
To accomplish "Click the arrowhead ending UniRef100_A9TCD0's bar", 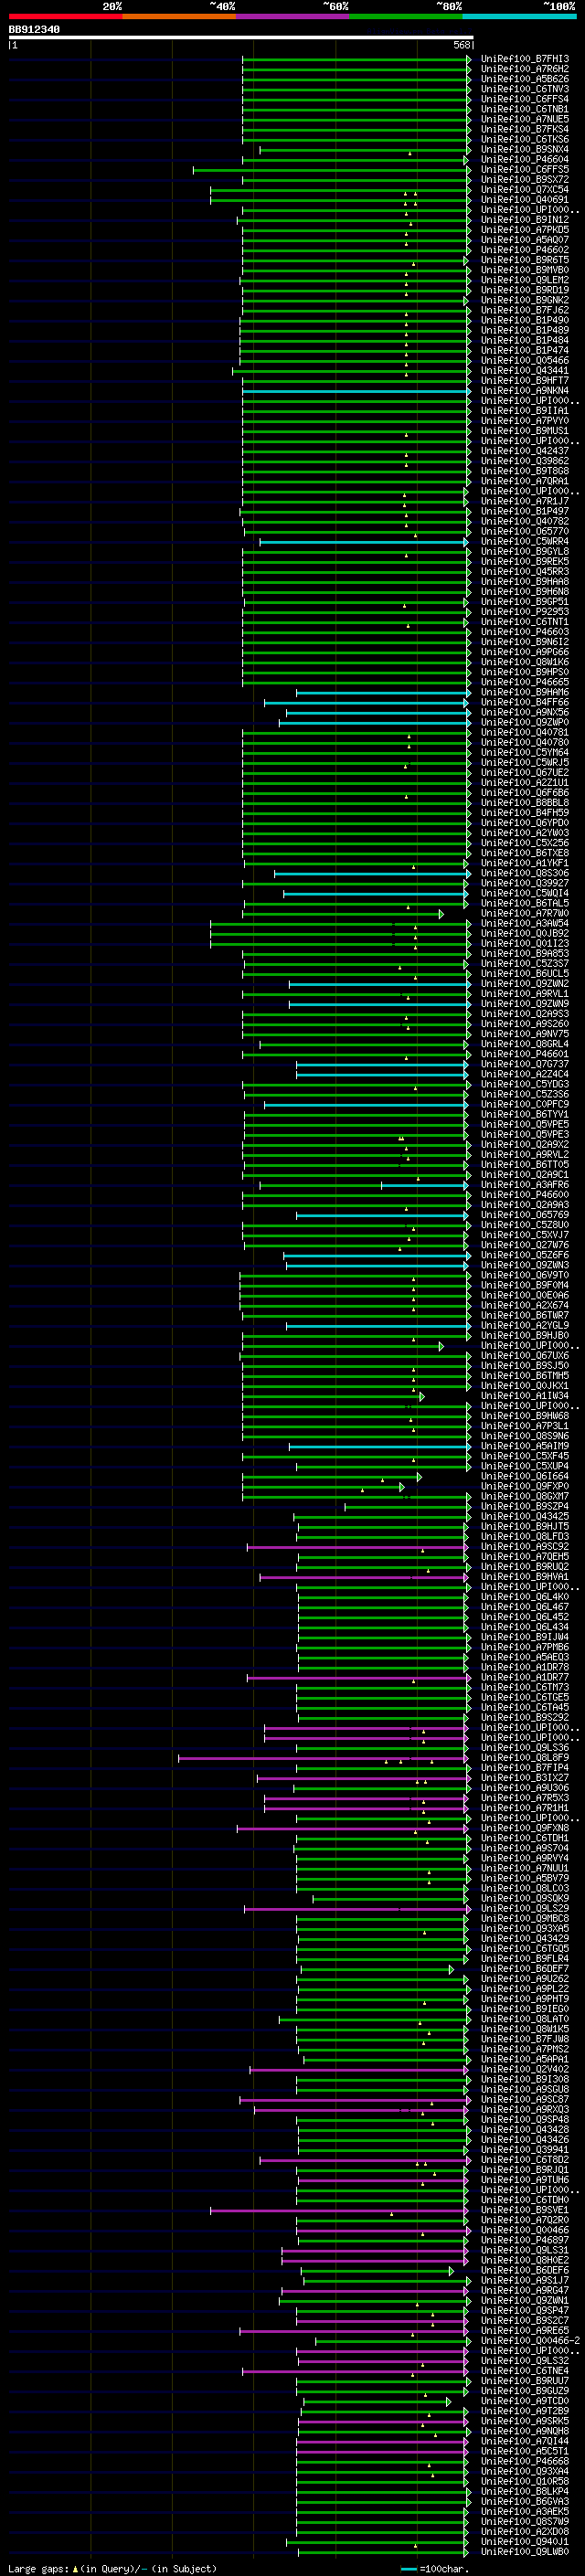I will [448, 2401].
